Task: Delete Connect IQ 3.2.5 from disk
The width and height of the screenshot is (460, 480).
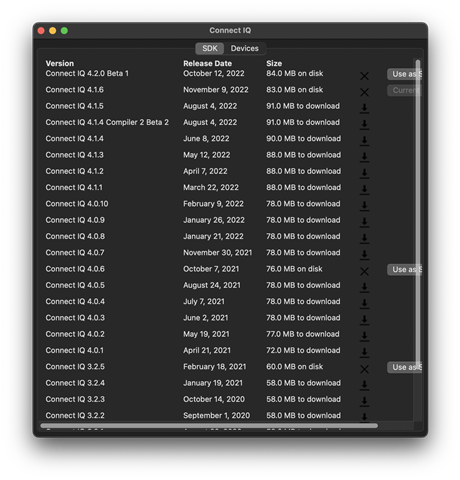Action: (364, 369)
